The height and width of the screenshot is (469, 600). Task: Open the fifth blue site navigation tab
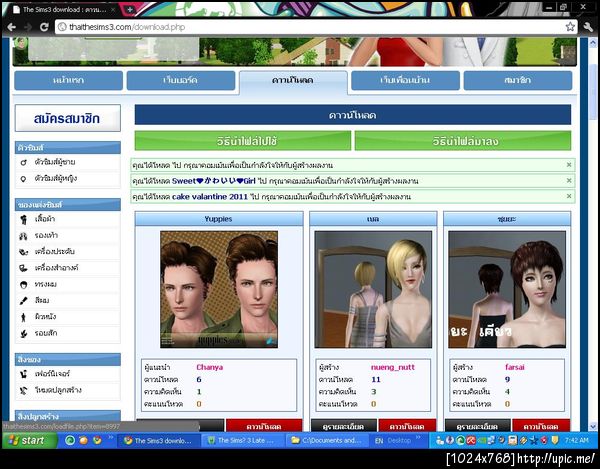[x=518, y=80]
